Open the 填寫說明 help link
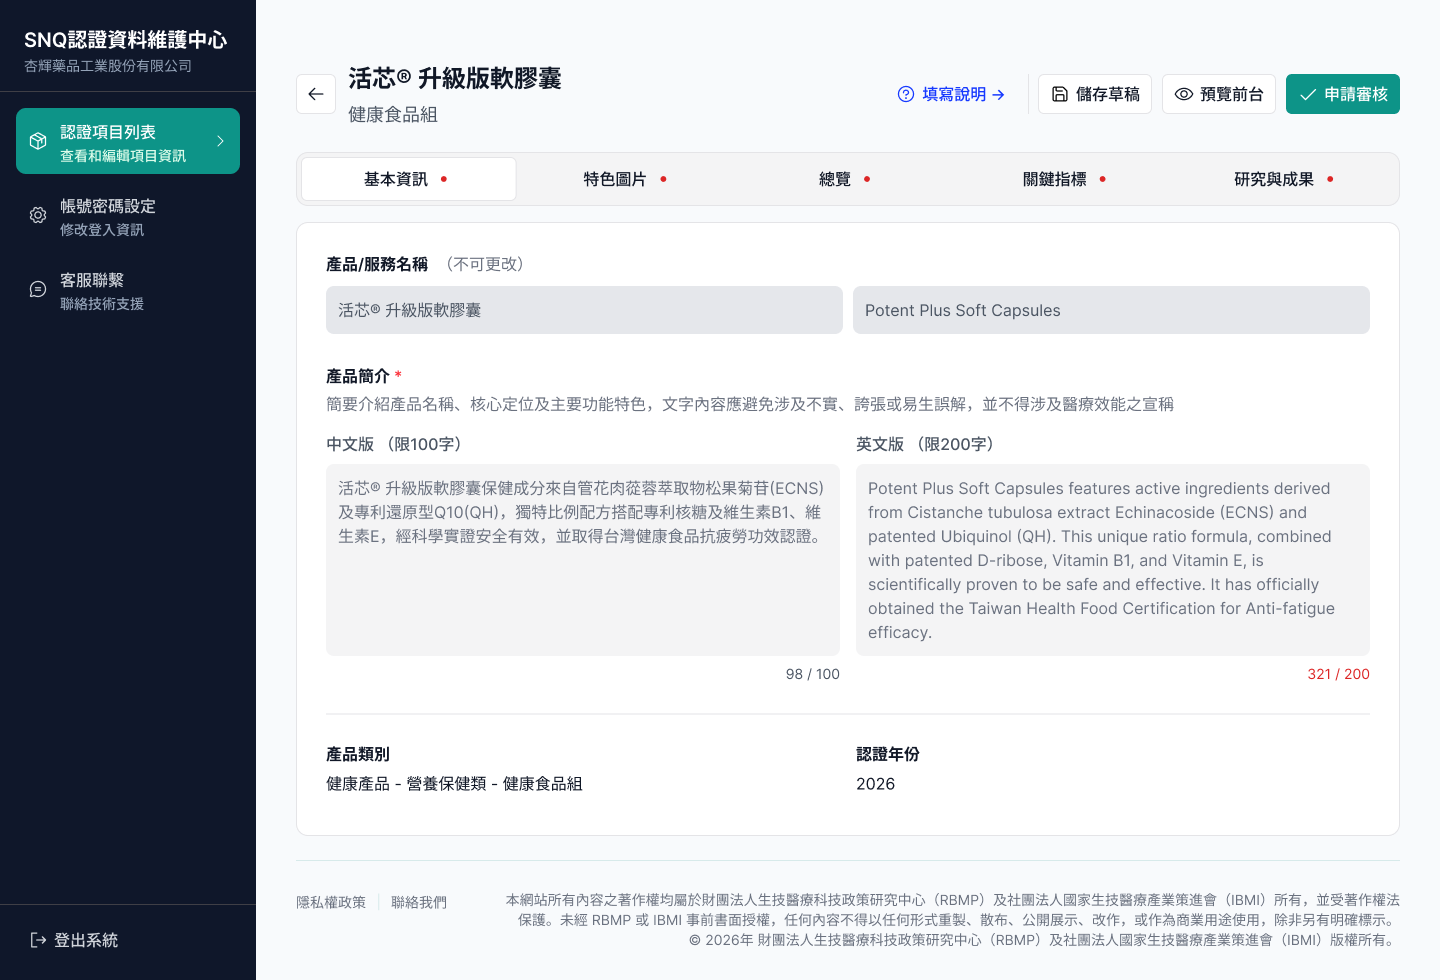This screenshot has height=980, width=1440. [952, 93]
